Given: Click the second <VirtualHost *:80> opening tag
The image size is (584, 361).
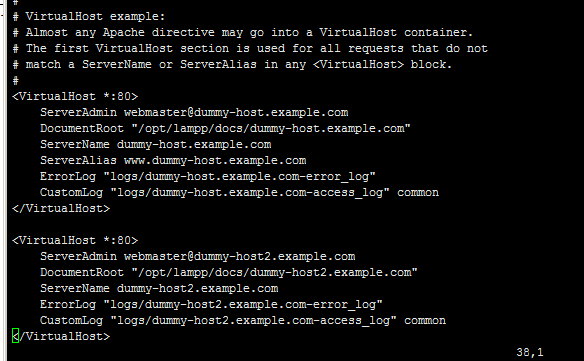Looking at the screenshot, I should pyautogui.click(x=75, y=240).
